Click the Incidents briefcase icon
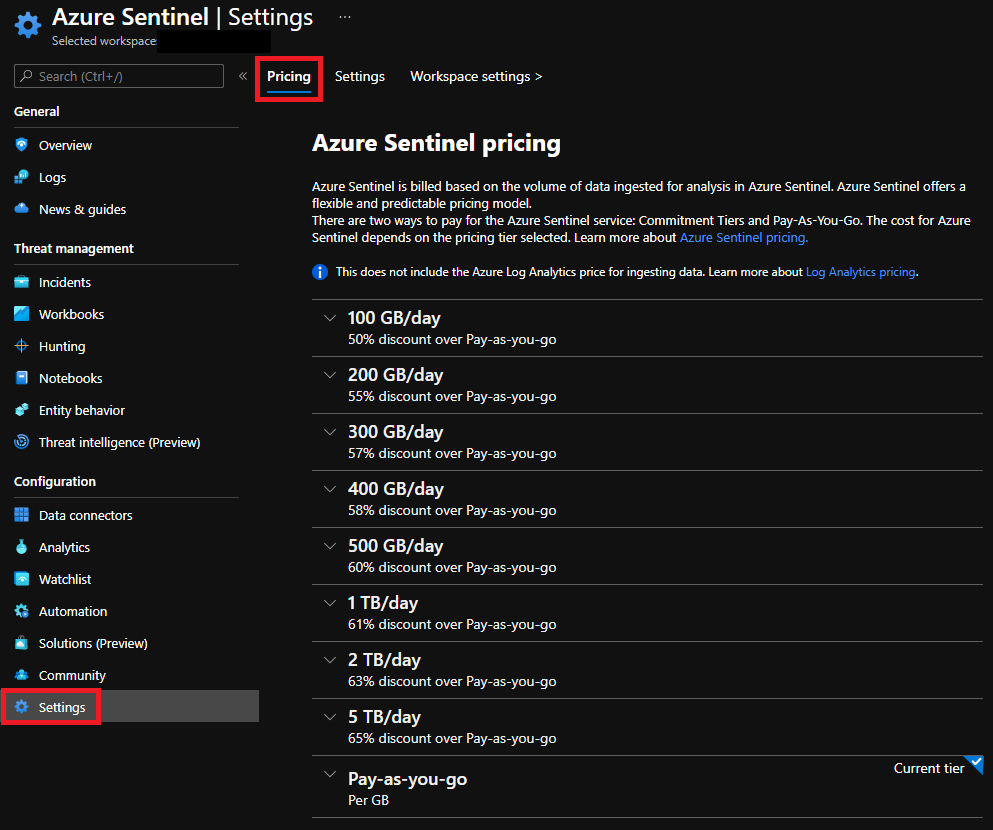 click(x=22, y=282)
